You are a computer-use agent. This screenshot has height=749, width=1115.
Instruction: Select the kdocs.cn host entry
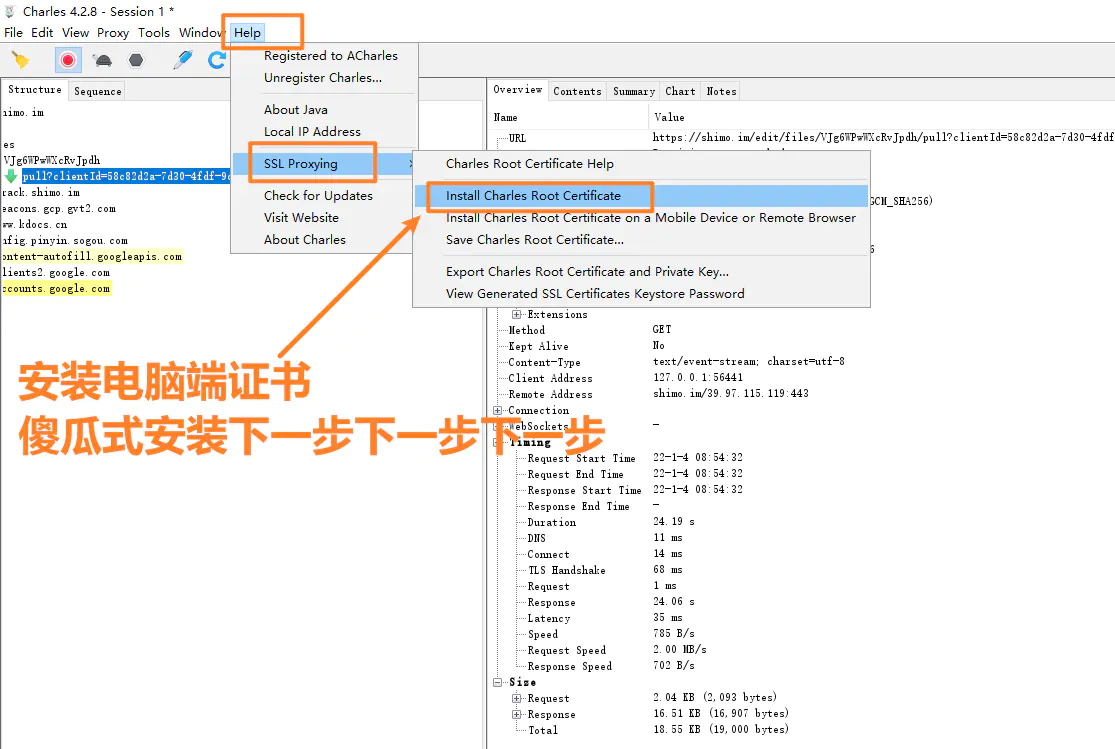(x=35, y=224)
